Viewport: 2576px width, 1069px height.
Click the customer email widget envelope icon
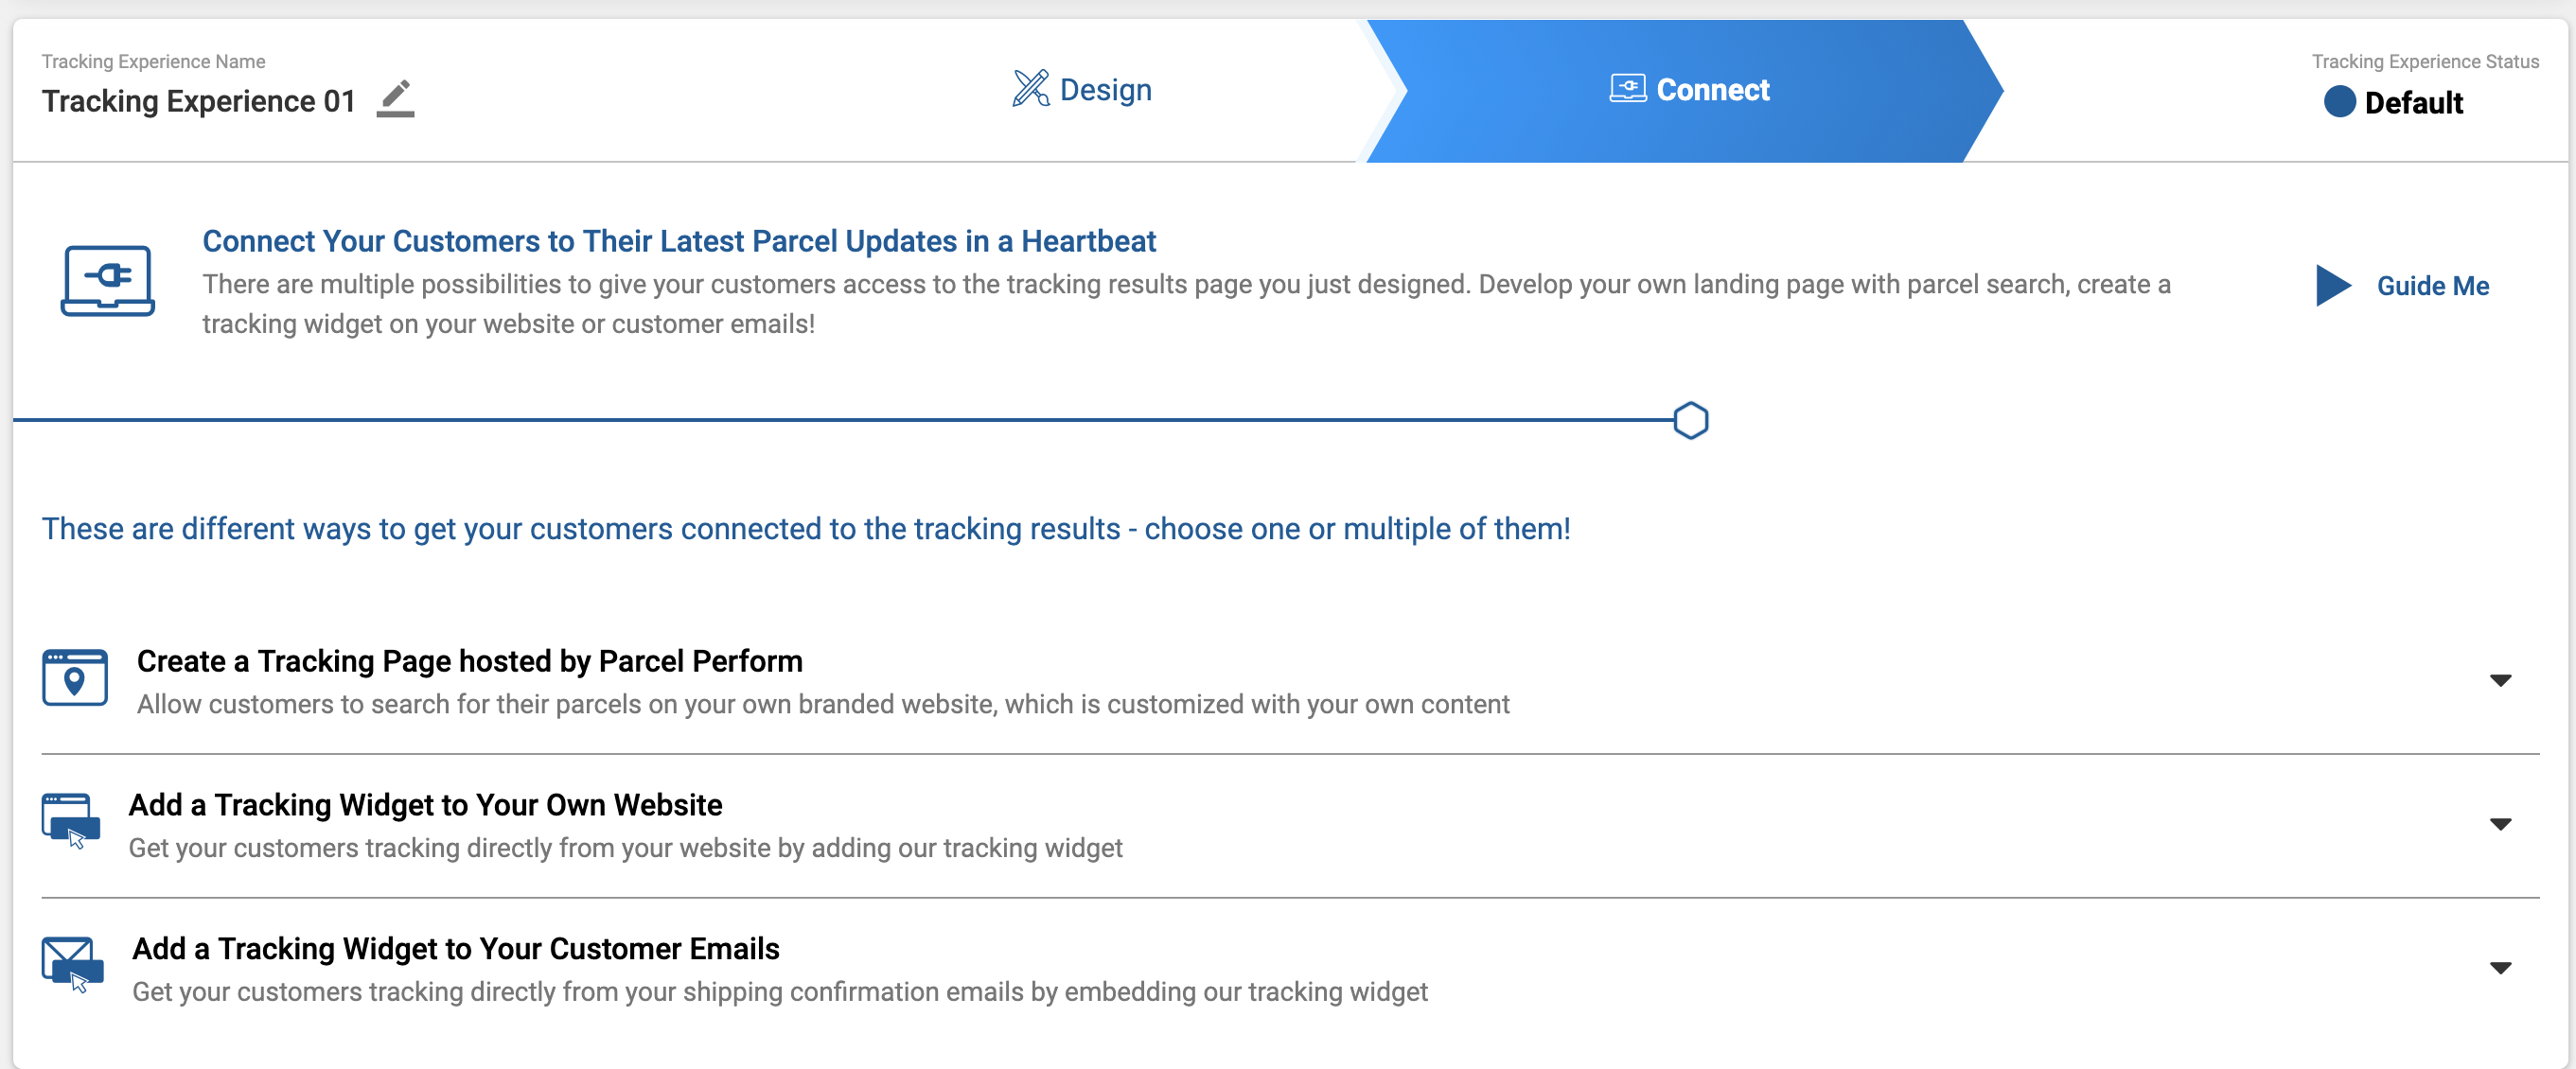click(x=72, y=964)
